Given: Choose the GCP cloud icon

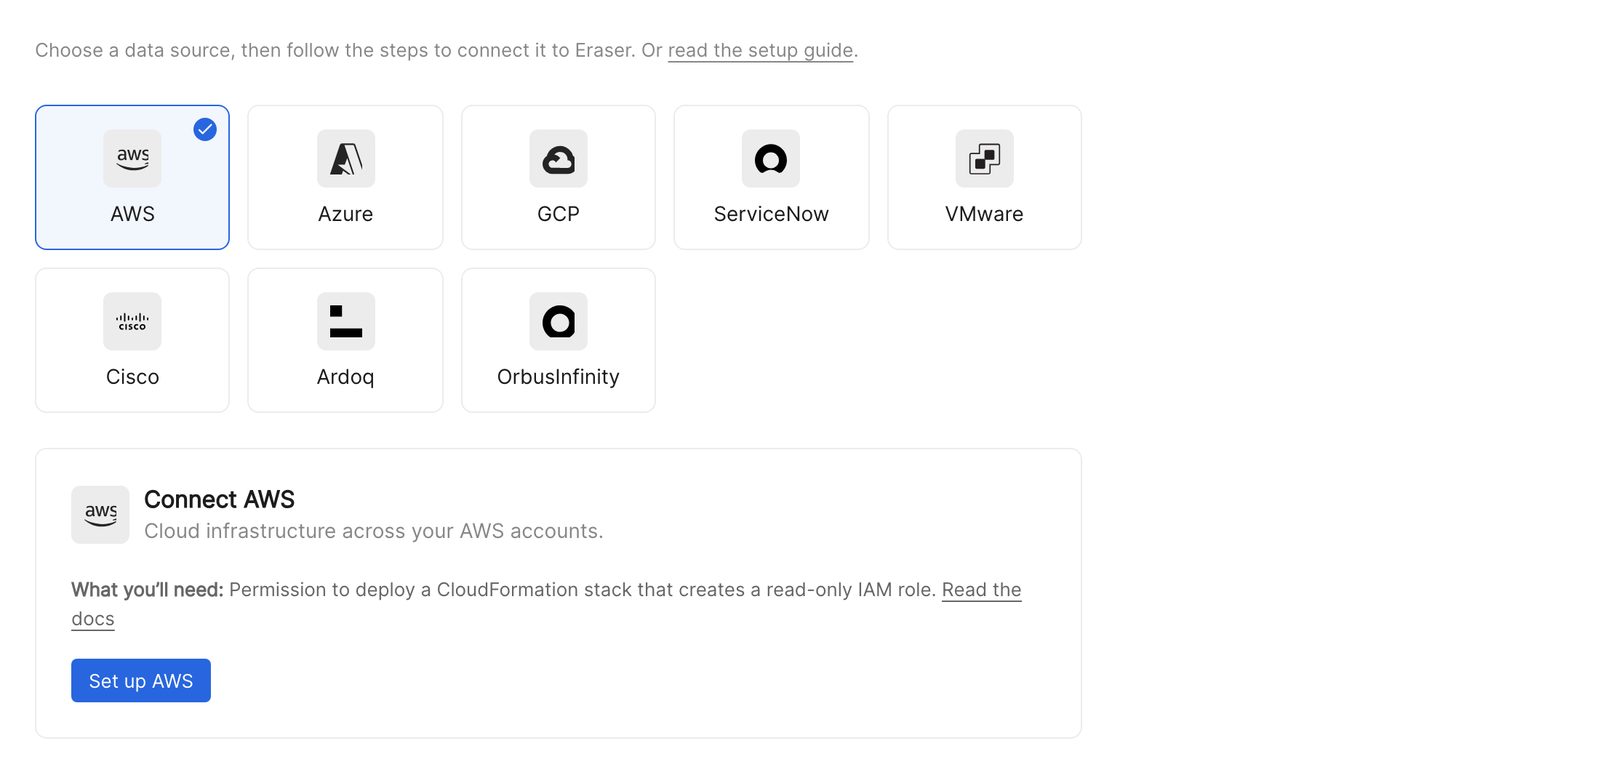Looking at the screenshot, I should point(558,158).
